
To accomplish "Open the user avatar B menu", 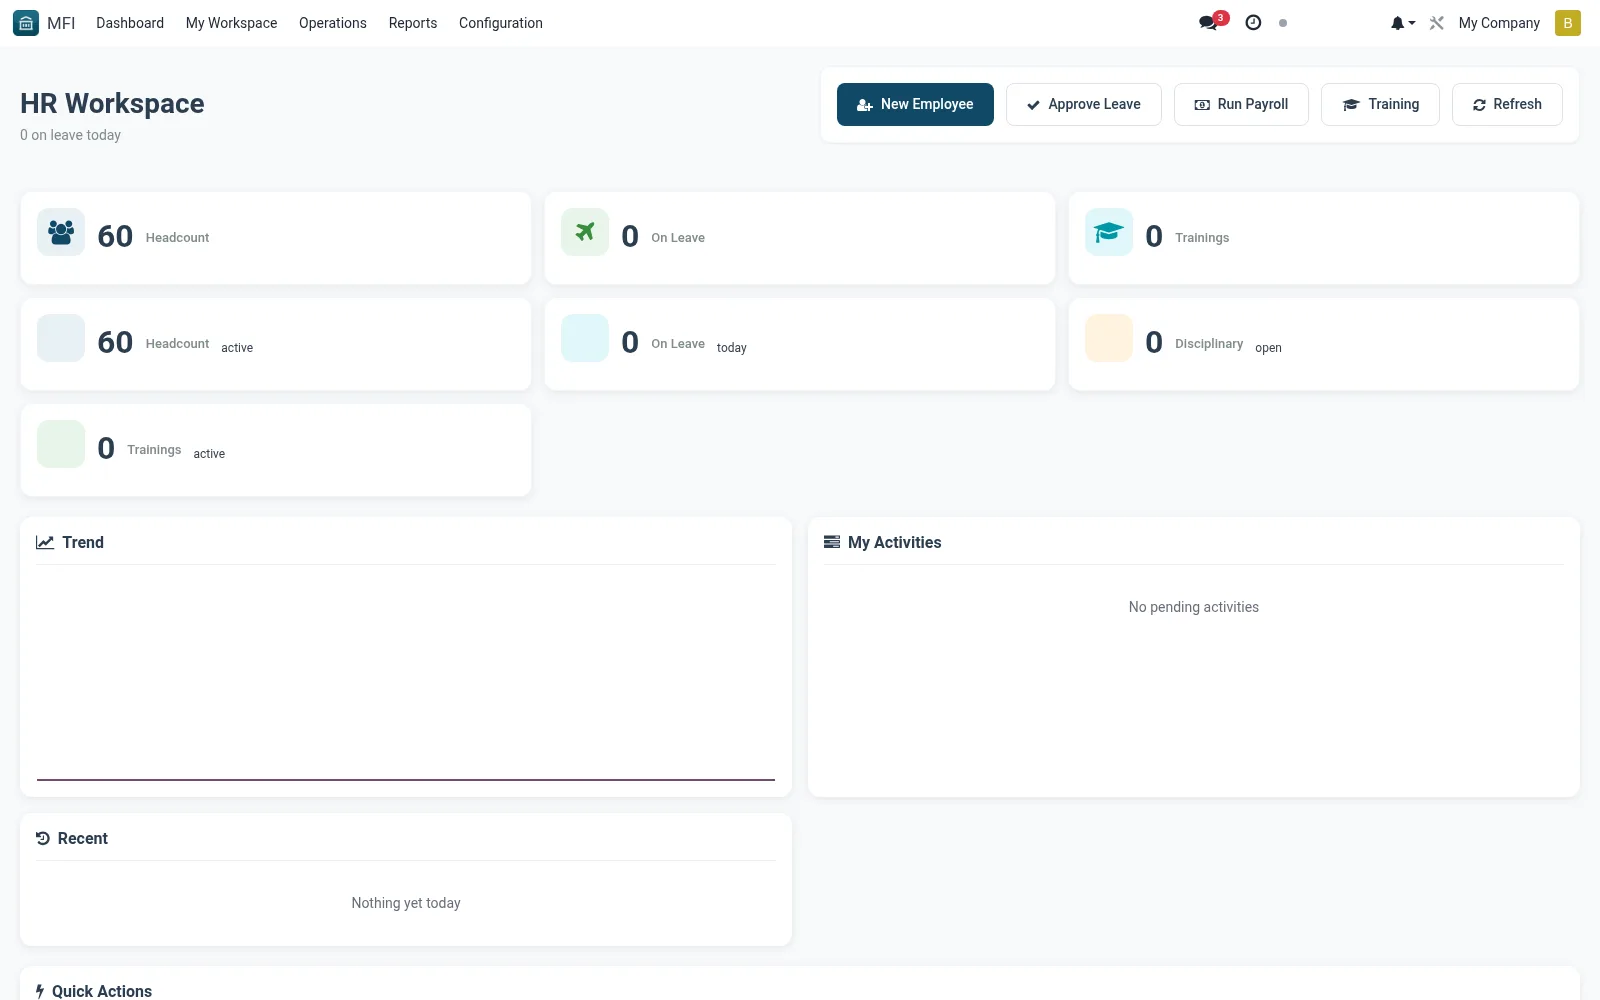I will (x=1567, y=23).
